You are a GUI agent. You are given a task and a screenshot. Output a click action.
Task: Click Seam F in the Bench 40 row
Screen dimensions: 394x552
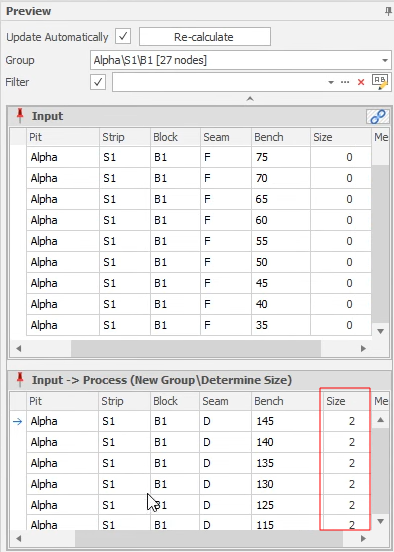[226, 304]
